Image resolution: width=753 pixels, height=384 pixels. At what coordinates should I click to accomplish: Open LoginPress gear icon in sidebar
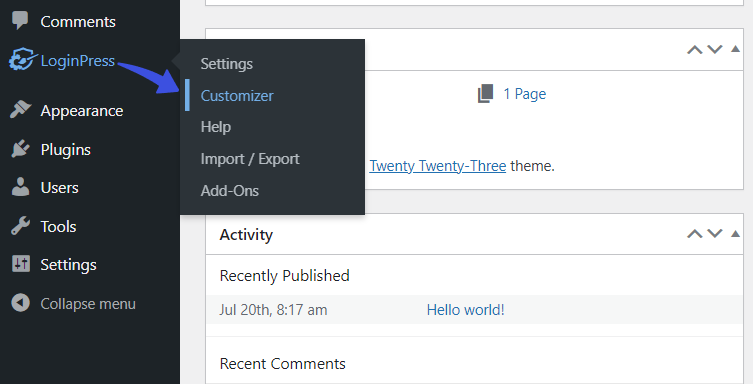pyautogui.click(x=21, y=60)
